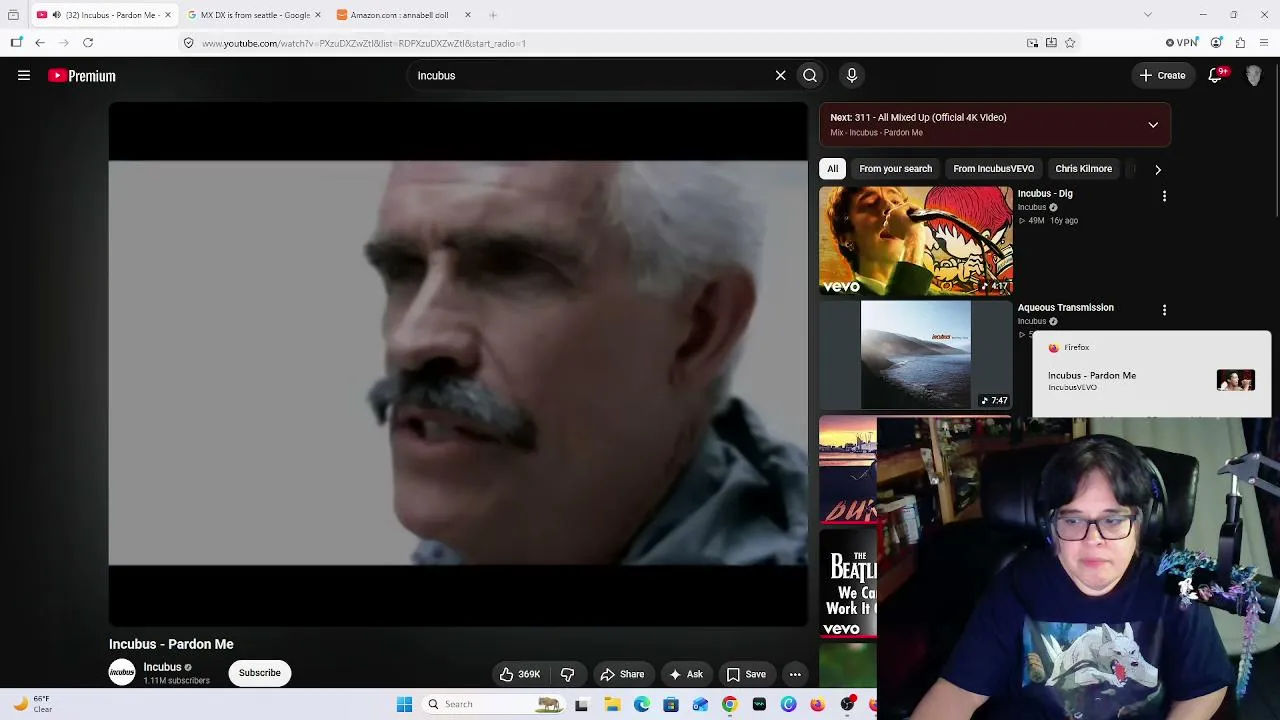This screenshot has width=1280, height=720.
Task: Focus the browser address bar URL
Action: [x=600, y=43]
